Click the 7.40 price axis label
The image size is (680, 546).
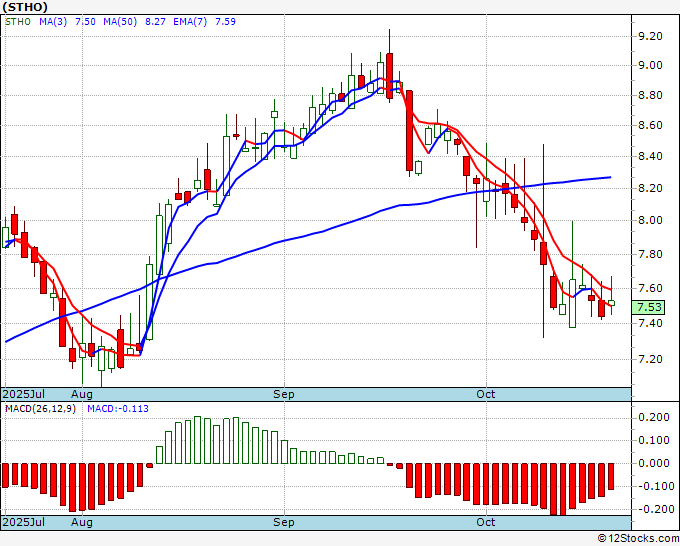click(650, 323)
